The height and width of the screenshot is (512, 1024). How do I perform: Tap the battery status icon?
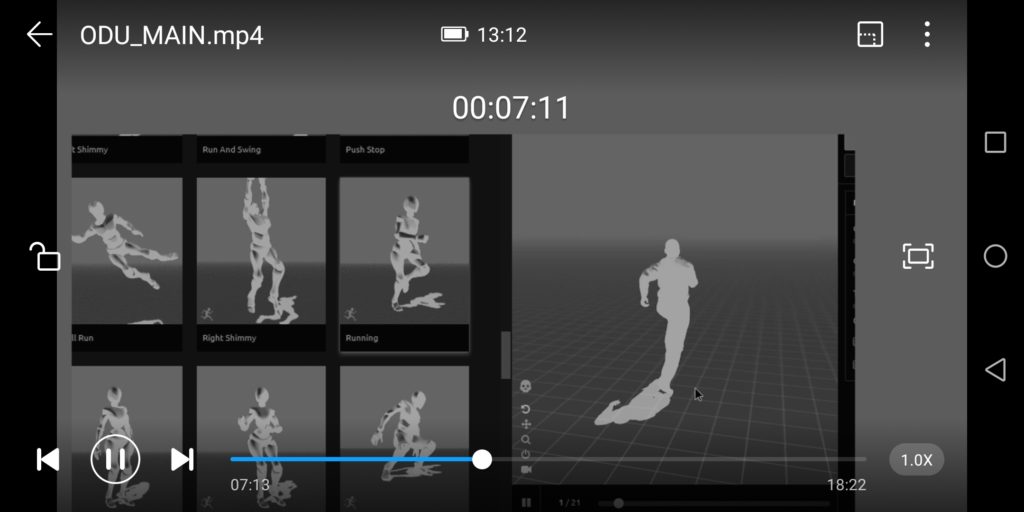coord(455,34)
